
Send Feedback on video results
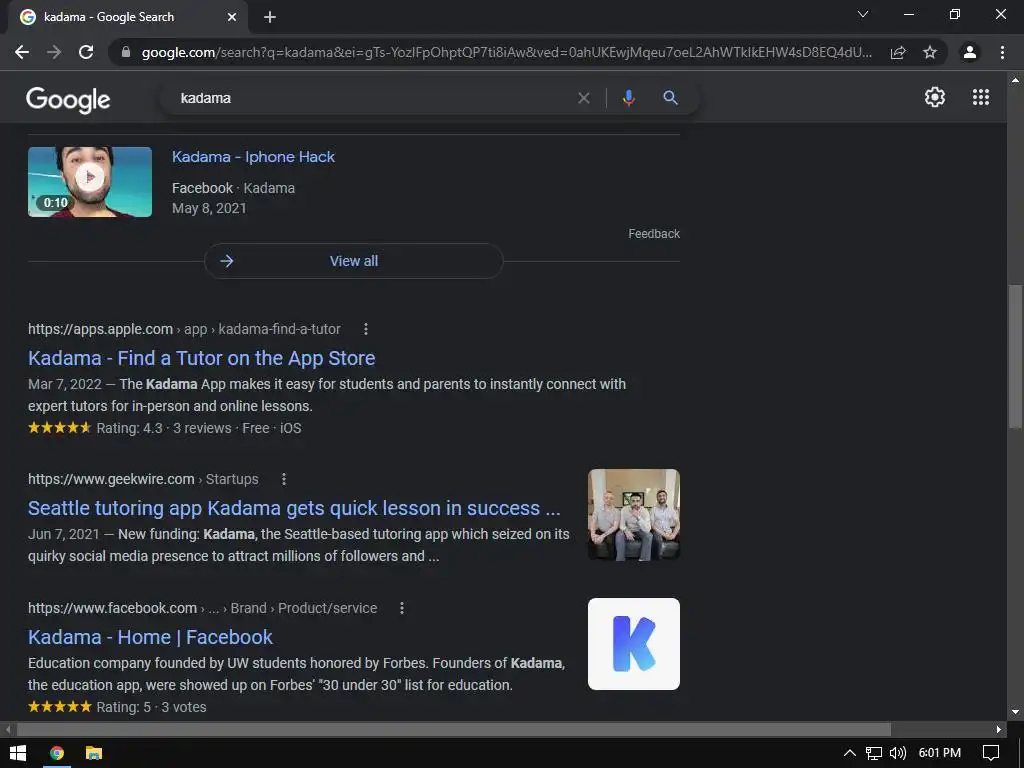pyautogui.click(x=654, y=234)
